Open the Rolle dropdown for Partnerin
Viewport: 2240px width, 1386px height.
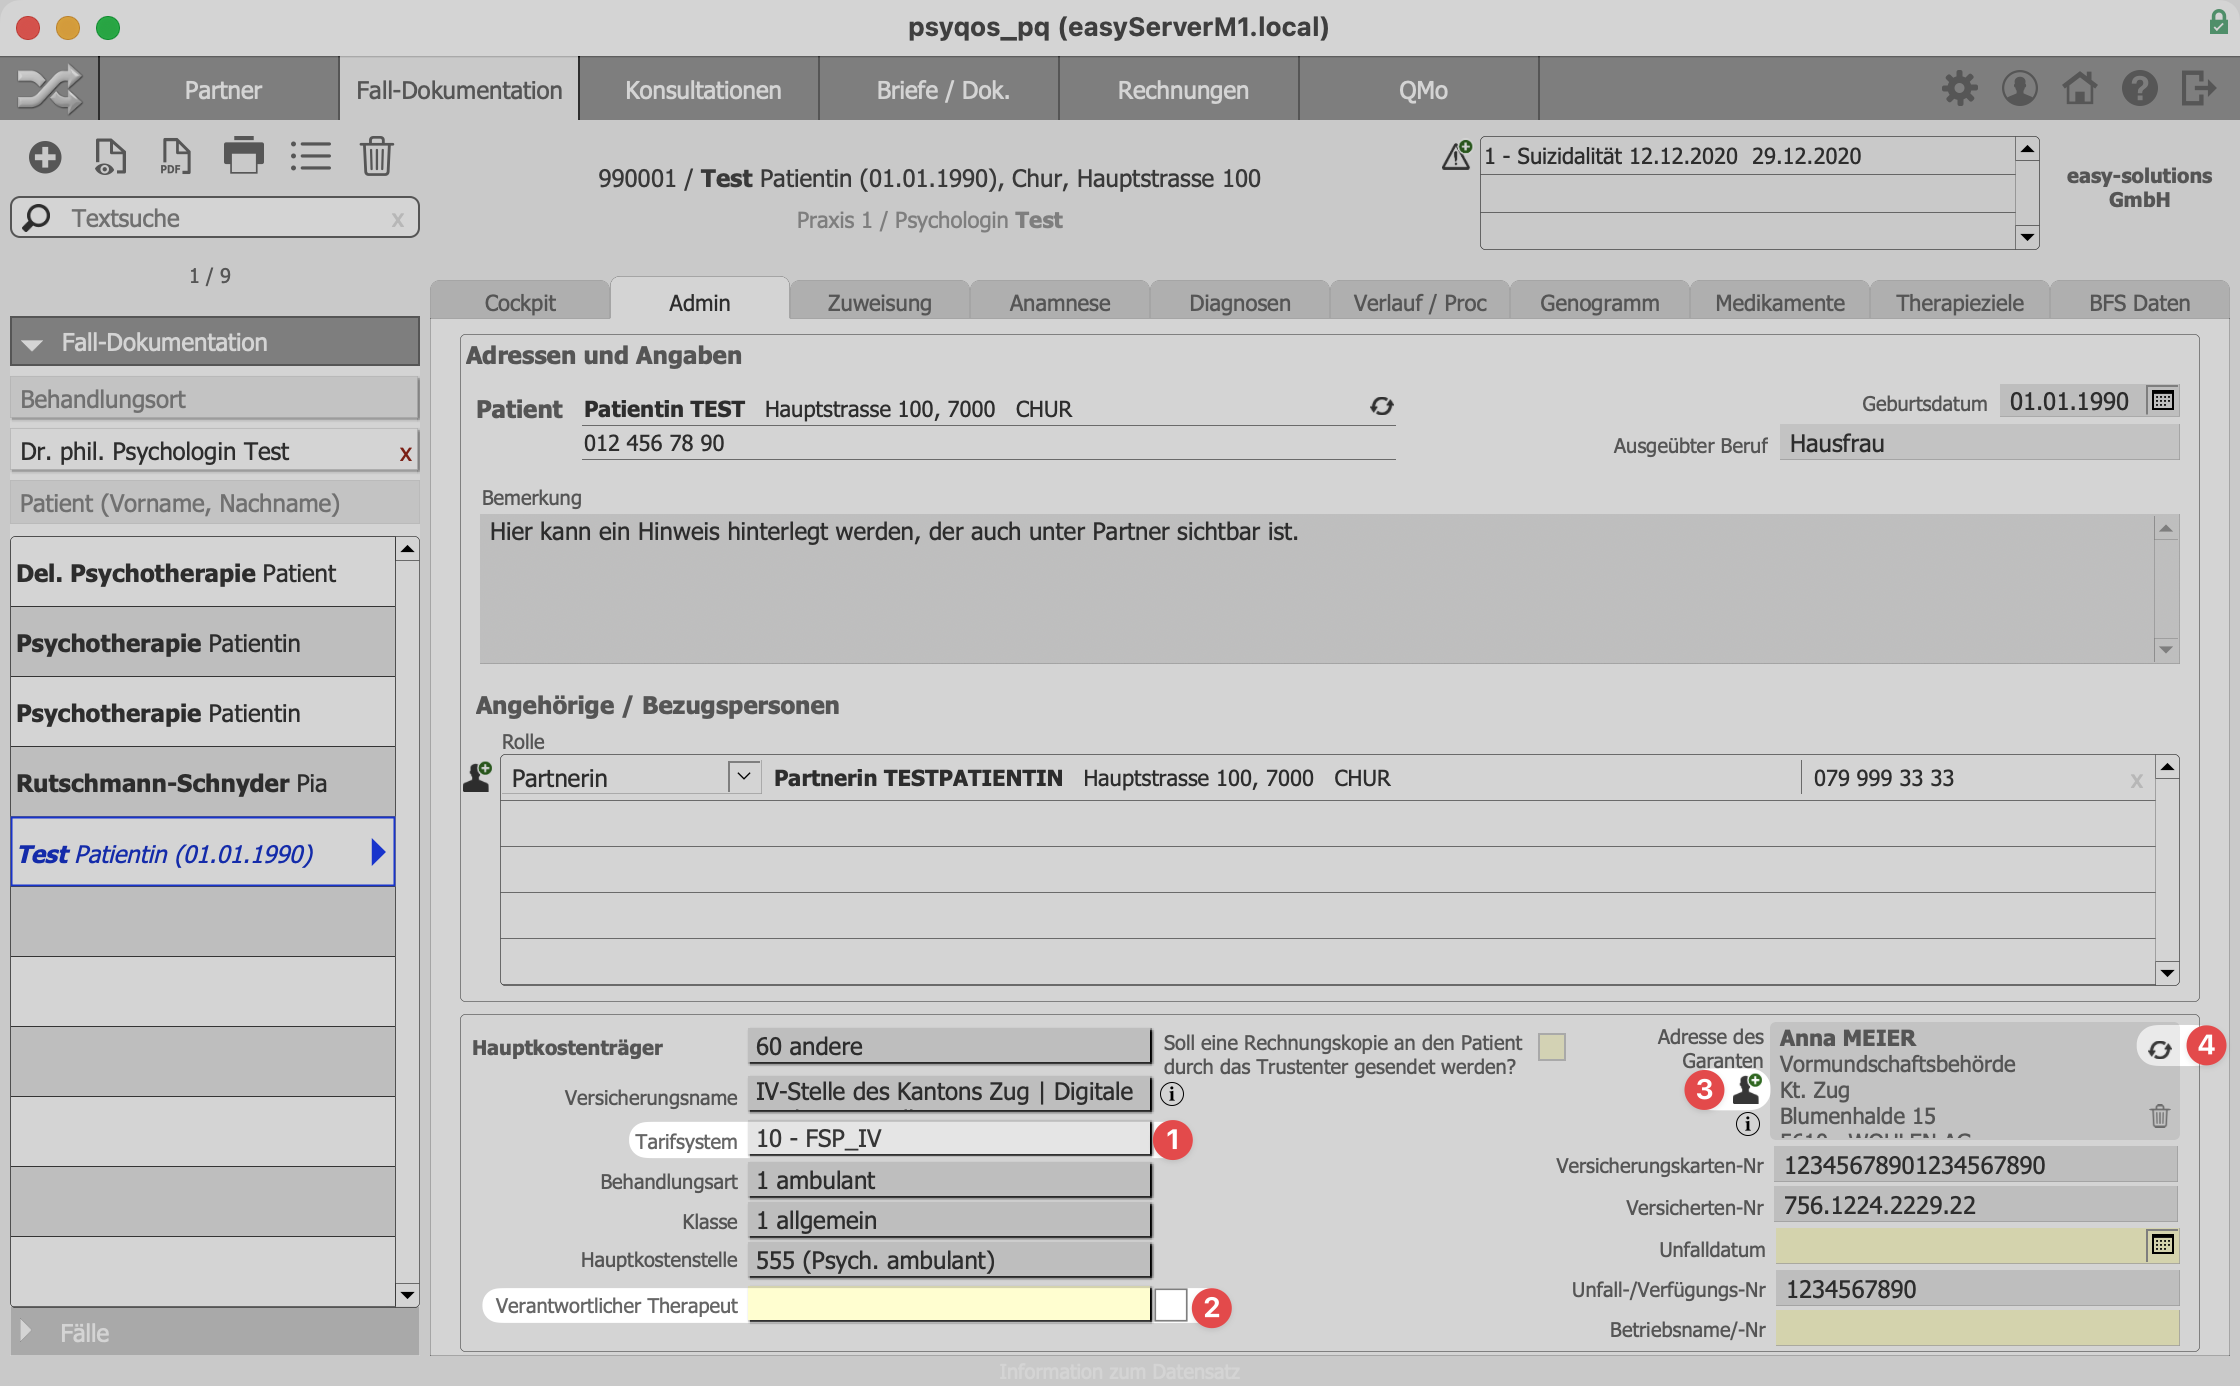[744, 777]
